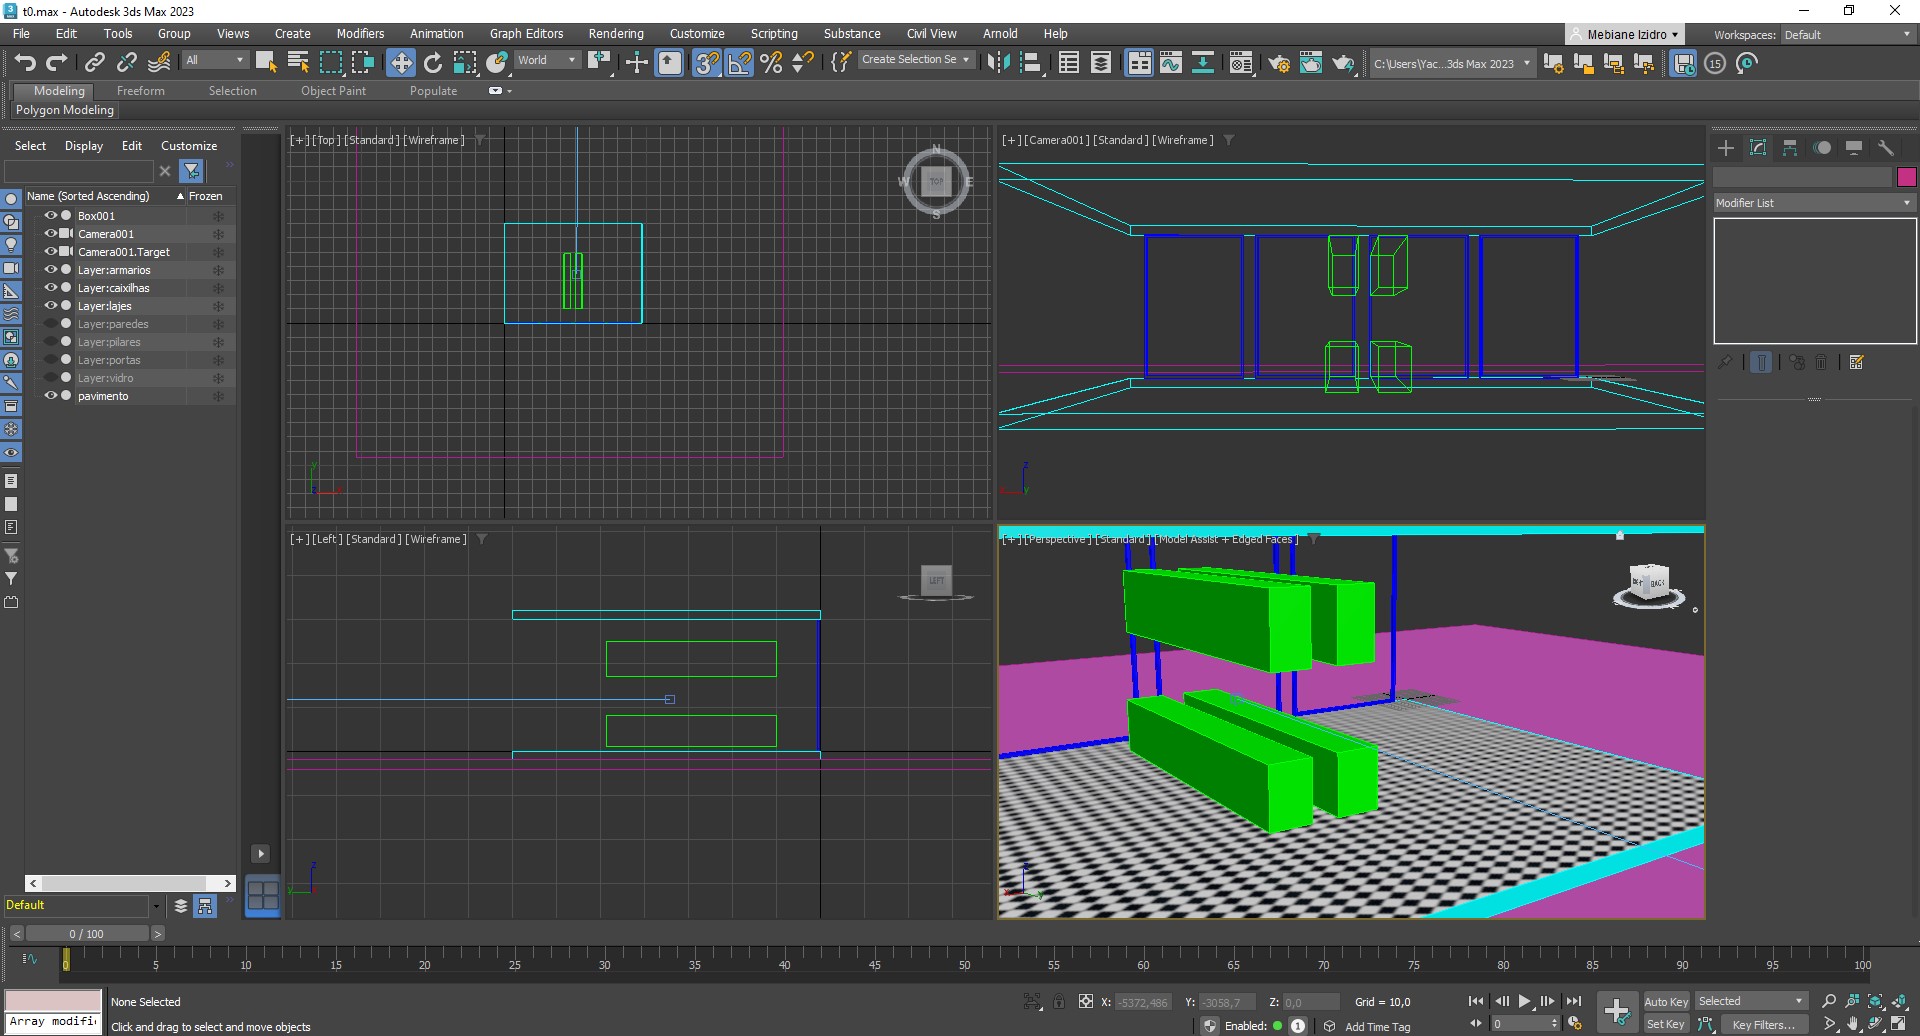Viewport: 1920px width, 1036px height.
Task: Select the Select and Move tool
Action: [400, 63]
